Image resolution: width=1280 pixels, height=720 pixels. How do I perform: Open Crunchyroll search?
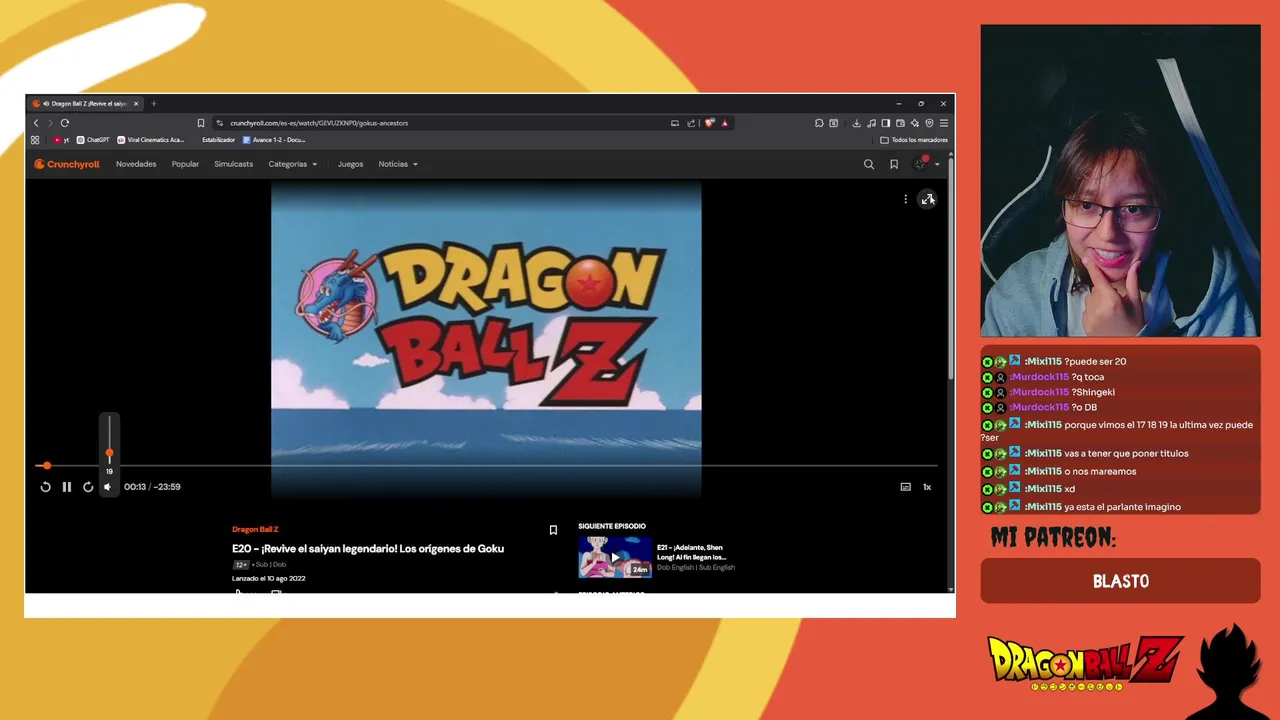[869, 164]
